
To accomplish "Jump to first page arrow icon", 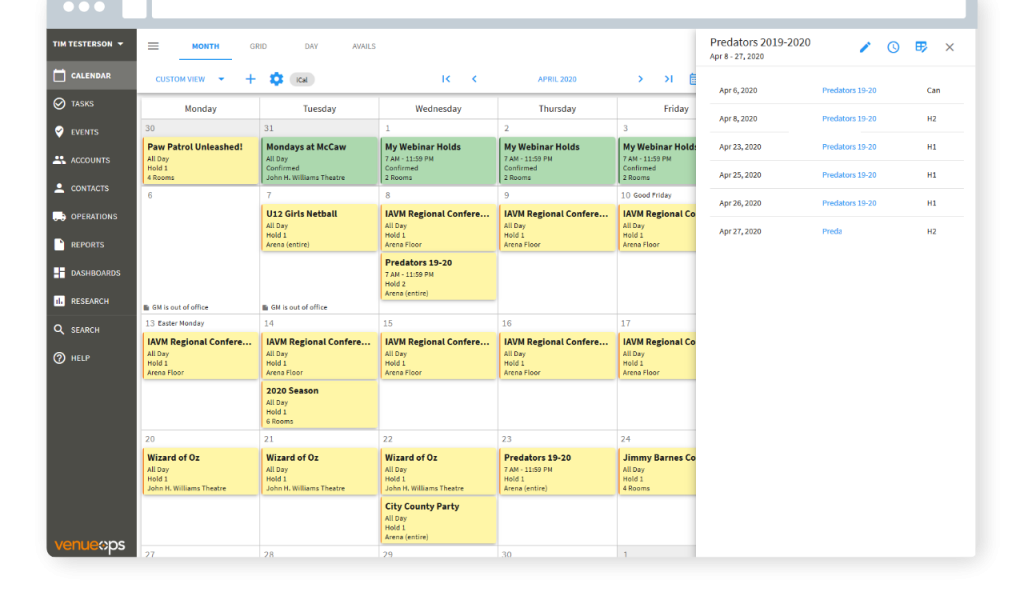I will click(x=446, y=79).
